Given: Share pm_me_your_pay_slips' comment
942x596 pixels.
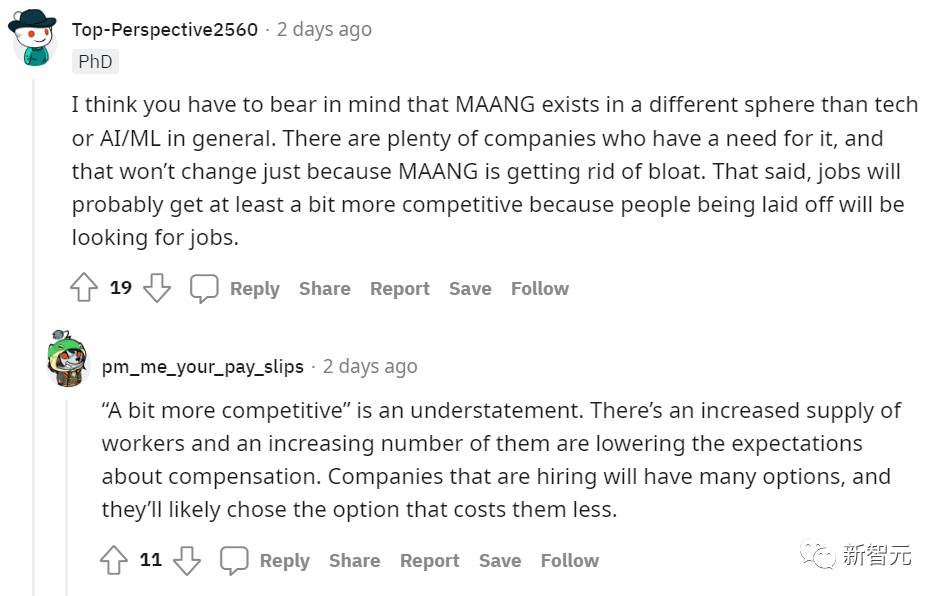Looking at the screenshot, I should coord(354,560).
